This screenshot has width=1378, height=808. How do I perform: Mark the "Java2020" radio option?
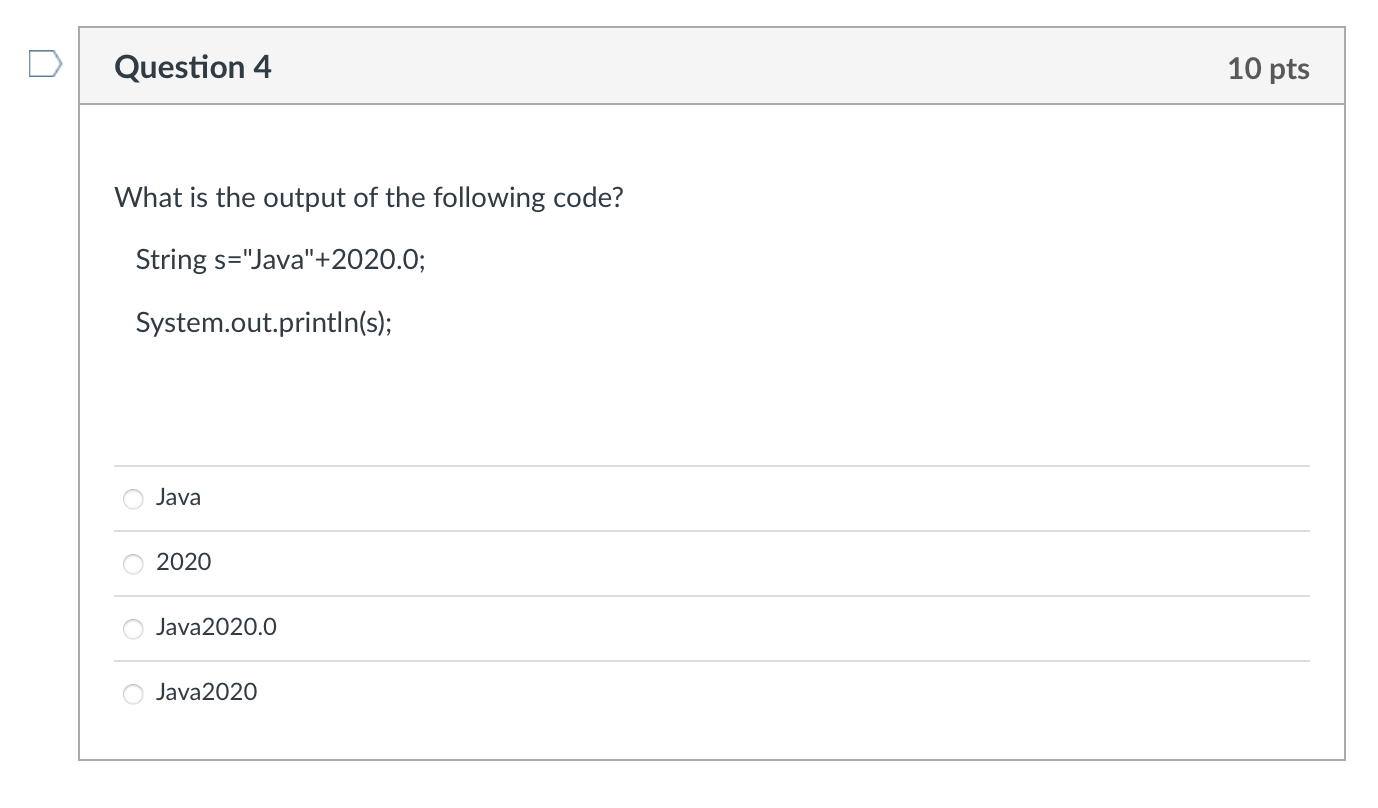click(134, 693)
